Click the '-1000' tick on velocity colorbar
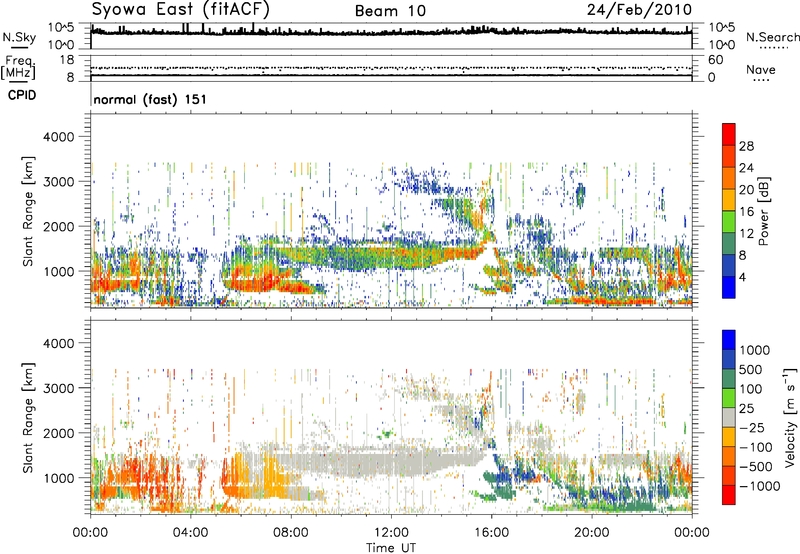 [760, 486]
